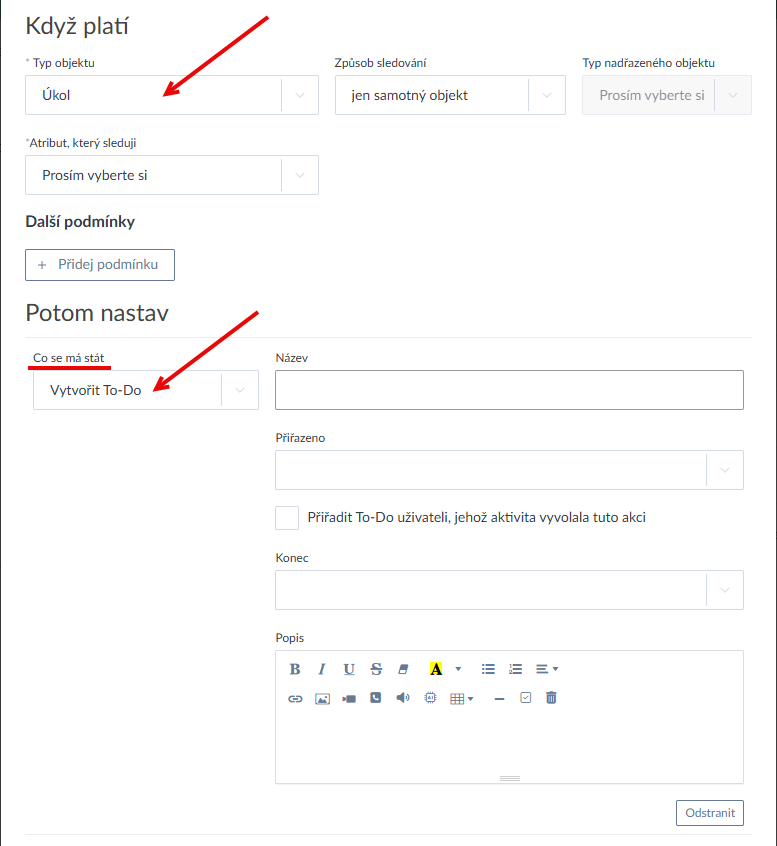Expand the 'Přiřazeno' dropdown
Viewport: 777px width, 846px height.
(x=509, y=470)
